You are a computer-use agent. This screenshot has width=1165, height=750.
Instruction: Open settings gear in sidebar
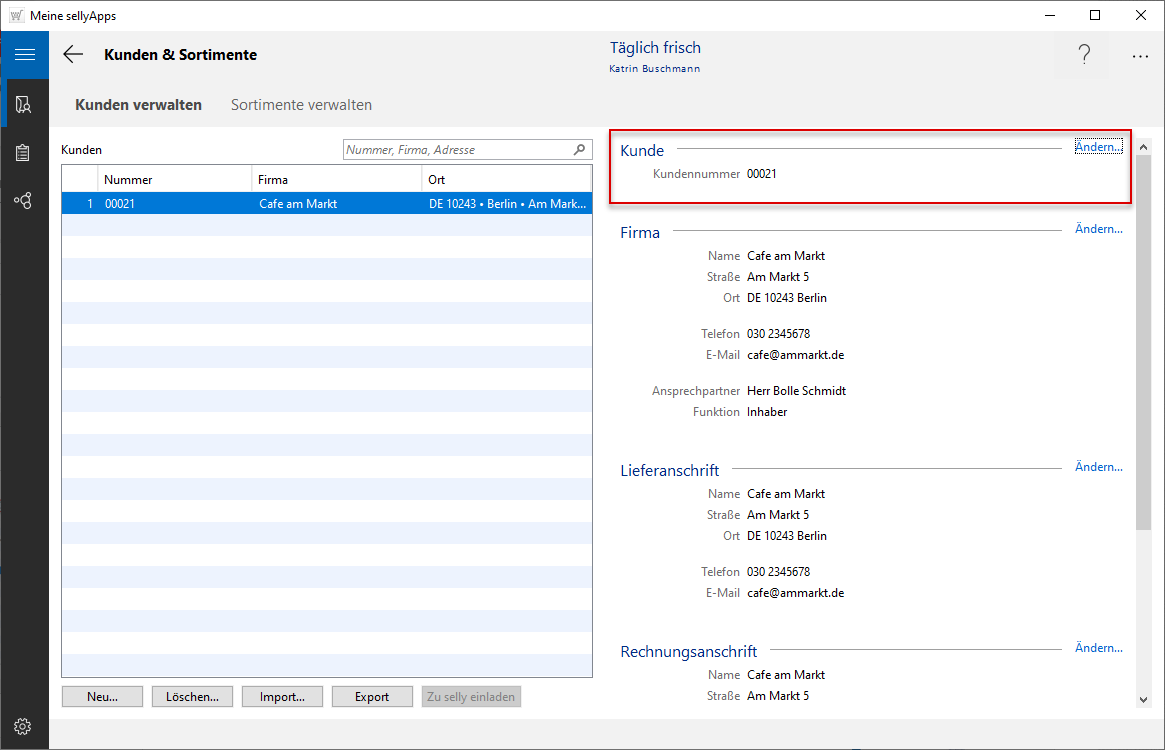click(x=24, y=726)
